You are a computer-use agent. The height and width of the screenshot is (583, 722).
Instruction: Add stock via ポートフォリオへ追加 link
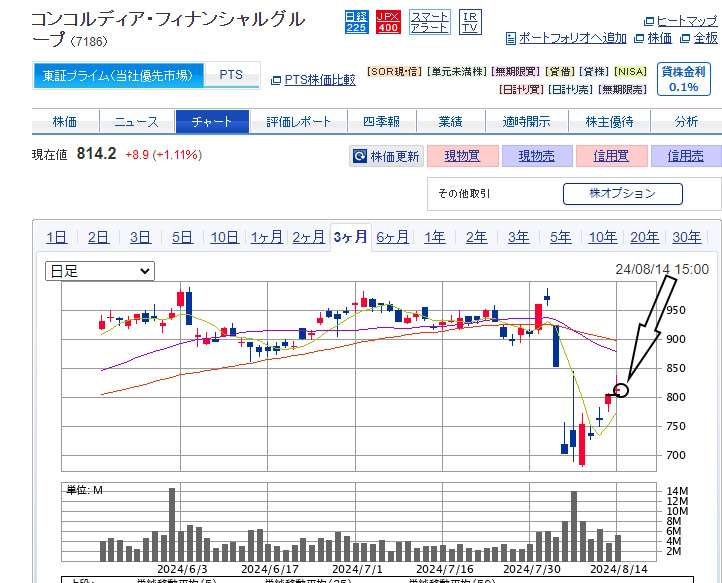coord(572,38)
